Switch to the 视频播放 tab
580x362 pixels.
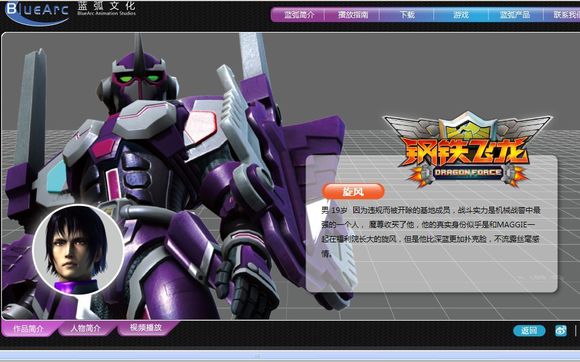pyautogui.click(x=147, y=328)
